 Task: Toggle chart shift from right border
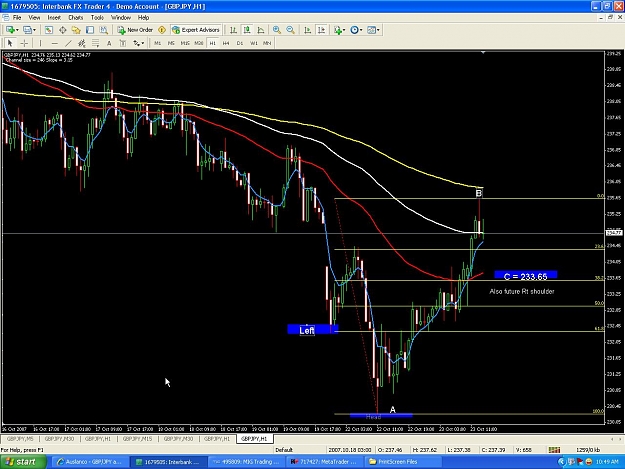pyautogui.click(x=321, y=30)
